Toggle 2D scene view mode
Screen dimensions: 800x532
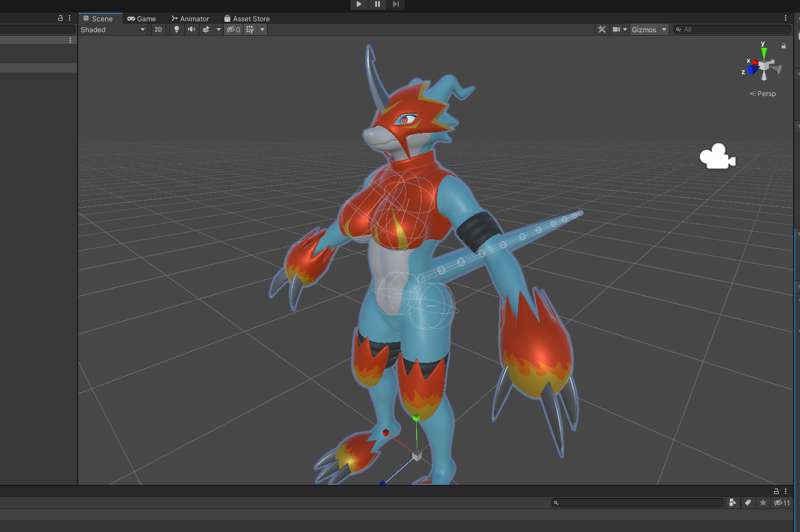pyautogui.click(x=158, y=30)
